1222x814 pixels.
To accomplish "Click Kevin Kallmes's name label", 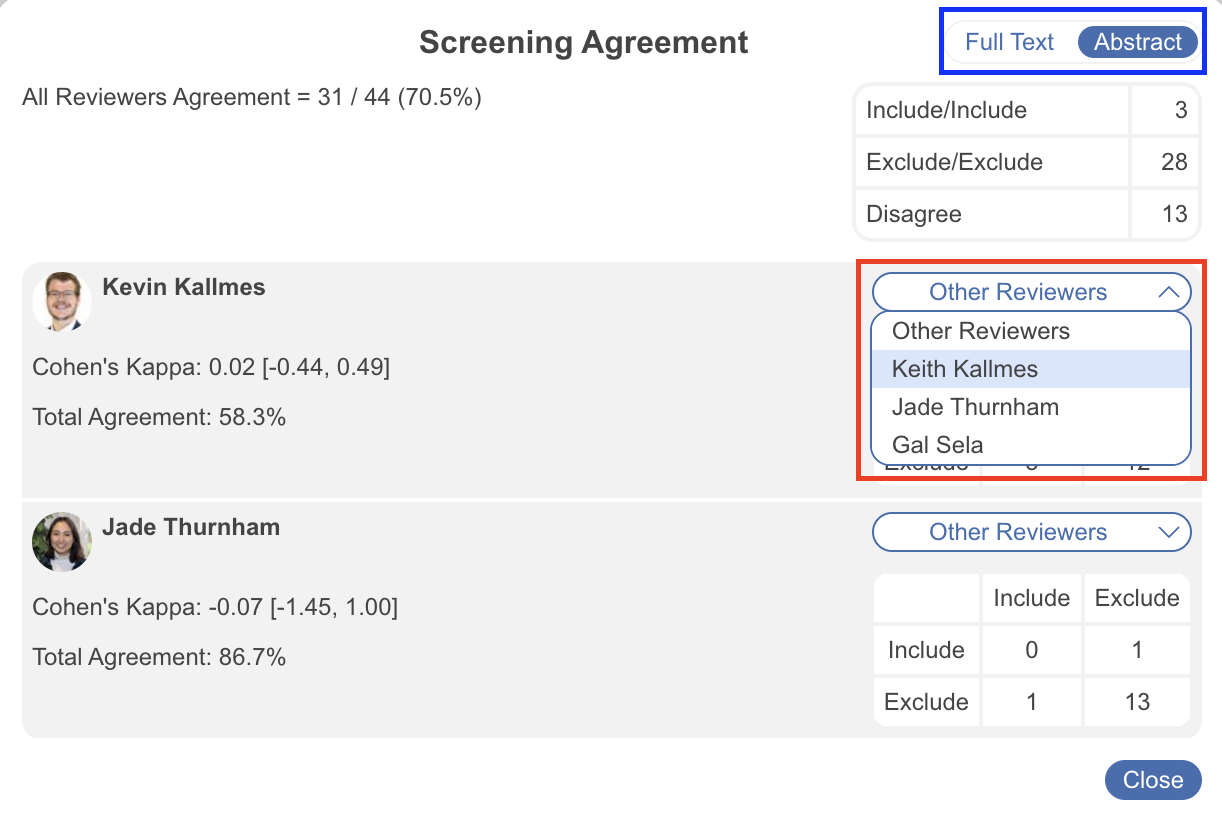I will tap(185, 287).
